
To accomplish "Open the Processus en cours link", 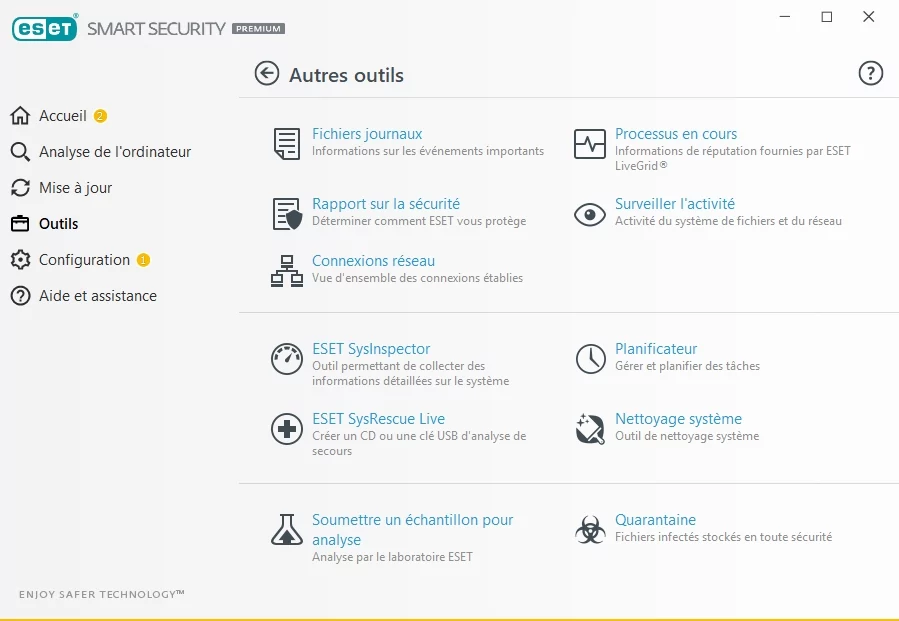I will (x=676, y=134).
